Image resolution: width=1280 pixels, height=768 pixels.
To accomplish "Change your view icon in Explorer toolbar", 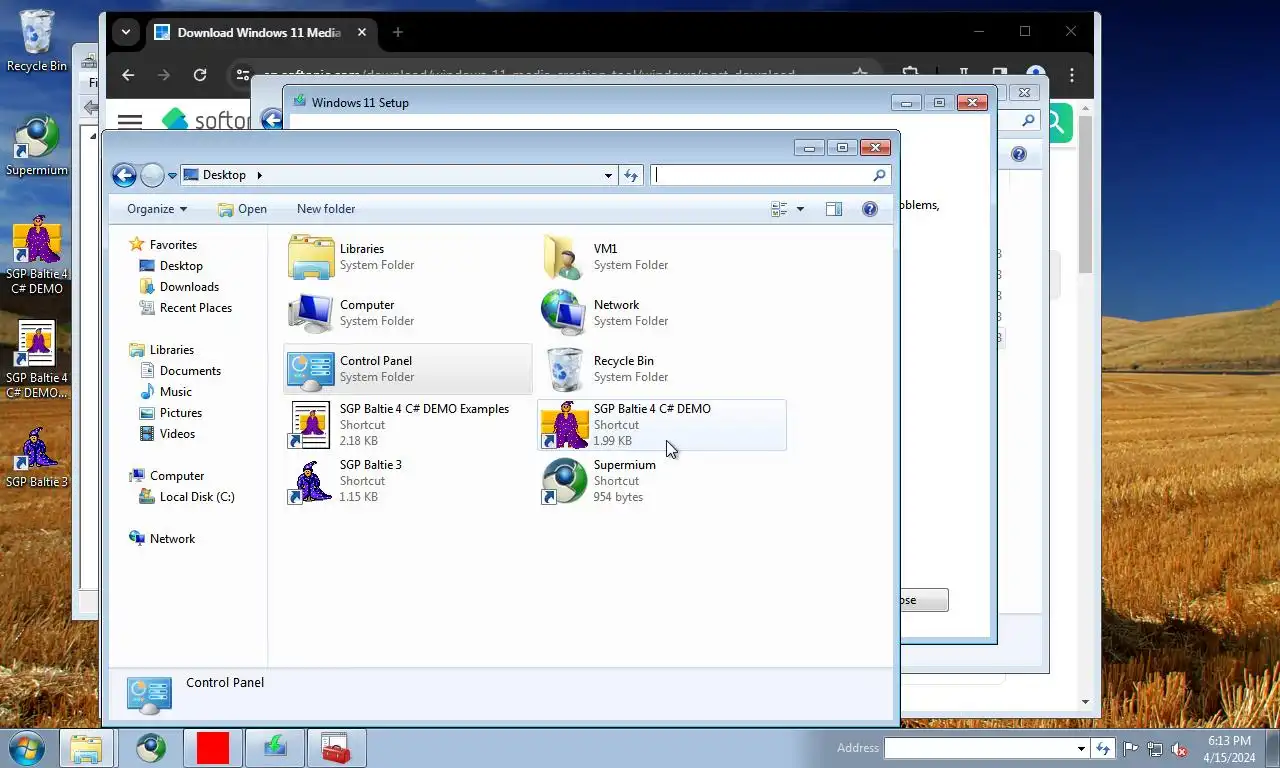I will [x=779, y=209].
